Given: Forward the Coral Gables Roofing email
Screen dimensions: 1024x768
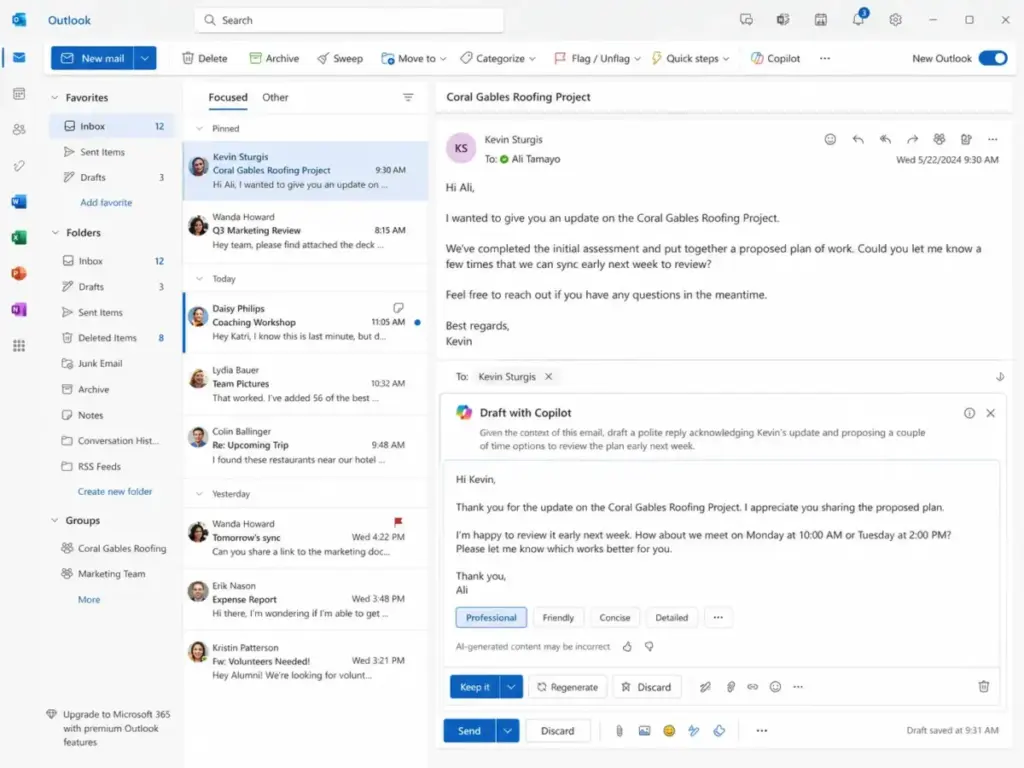Looking at the screenshot, I should [x=912, y=139].
